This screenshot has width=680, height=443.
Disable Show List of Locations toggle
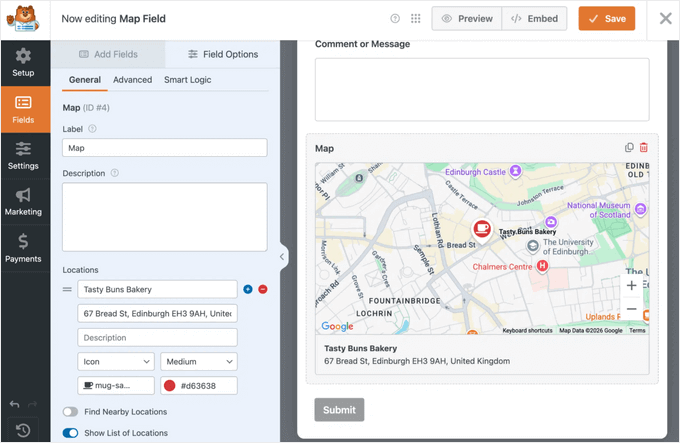point(70,433)
